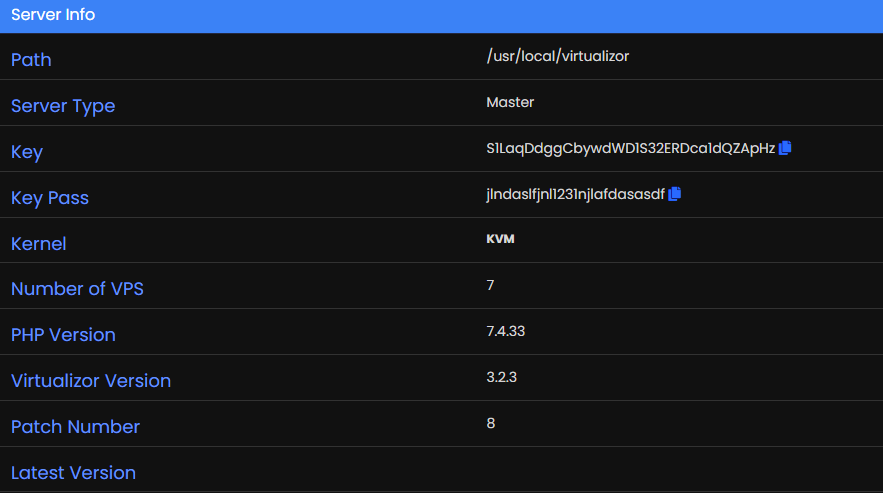The width and height of the screenshot is (883, 493).
Task: Select the Server Type label
Action: point(63,106)
